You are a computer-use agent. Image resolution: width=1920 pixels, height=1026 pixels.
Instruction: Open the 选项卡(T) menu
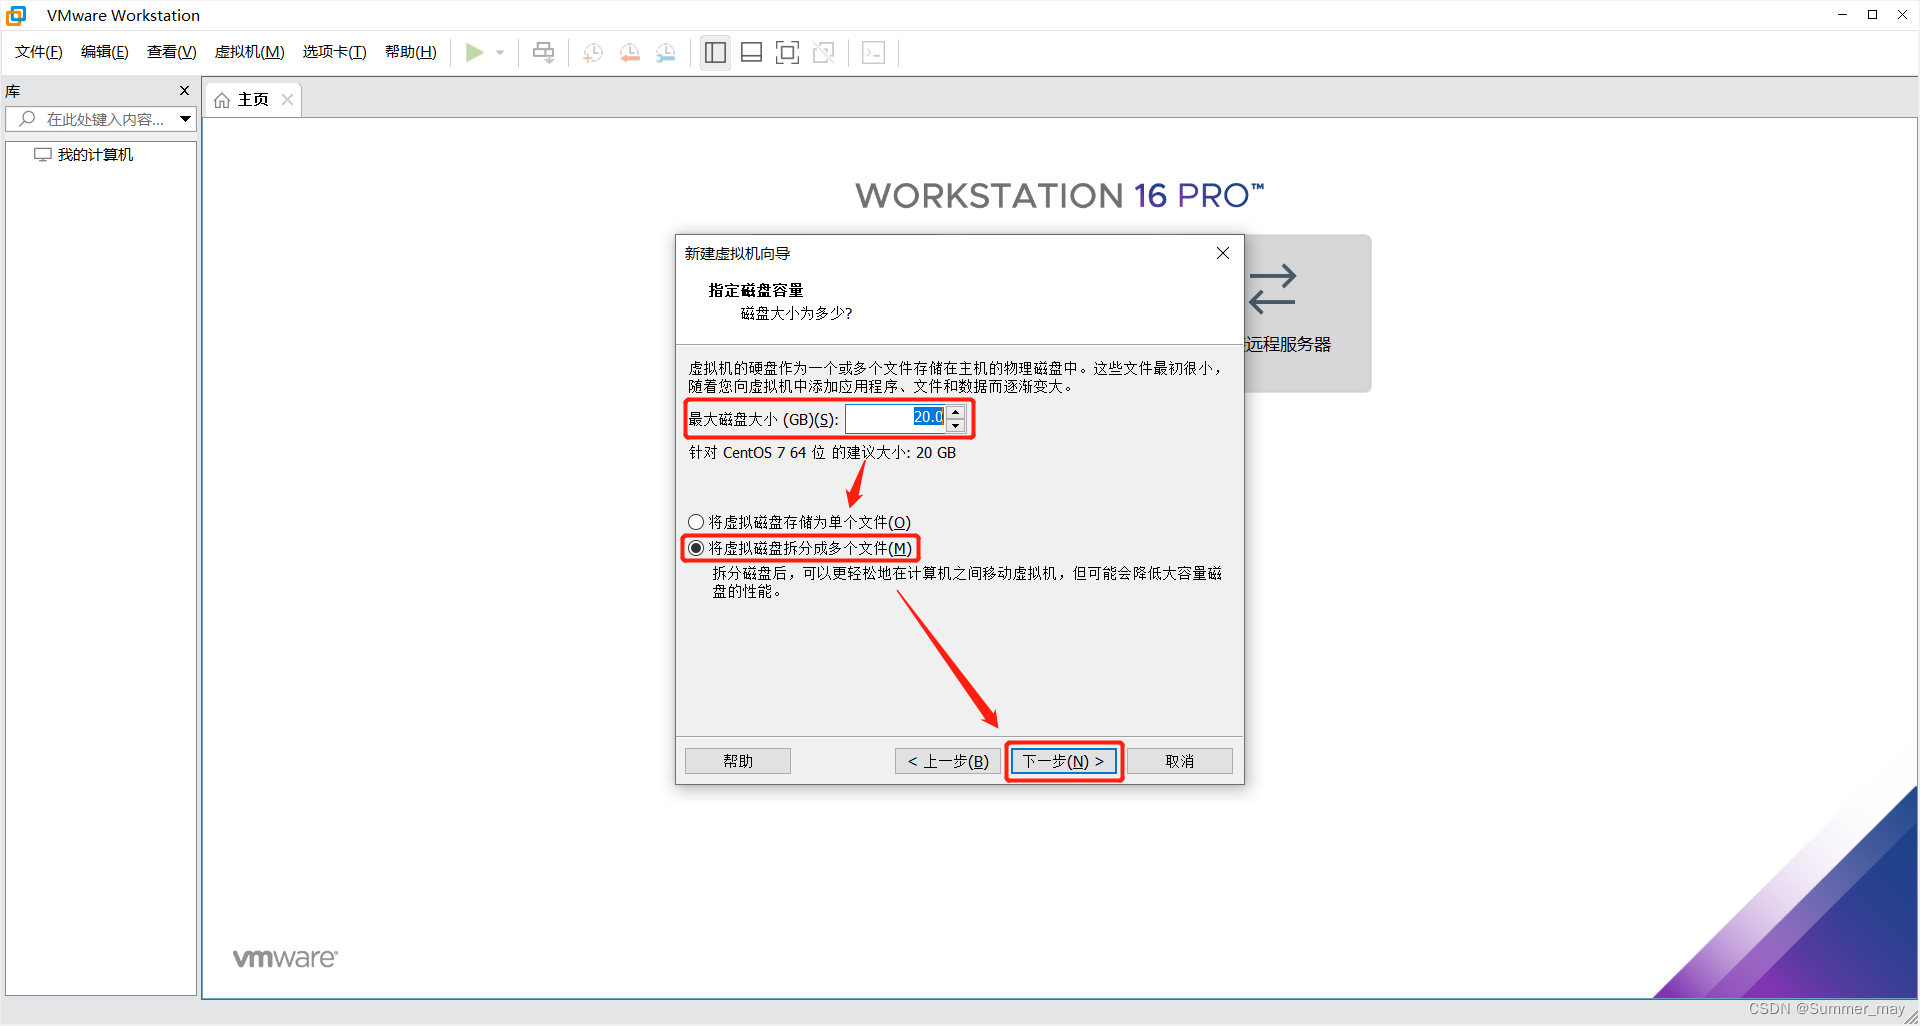(335, 52)
